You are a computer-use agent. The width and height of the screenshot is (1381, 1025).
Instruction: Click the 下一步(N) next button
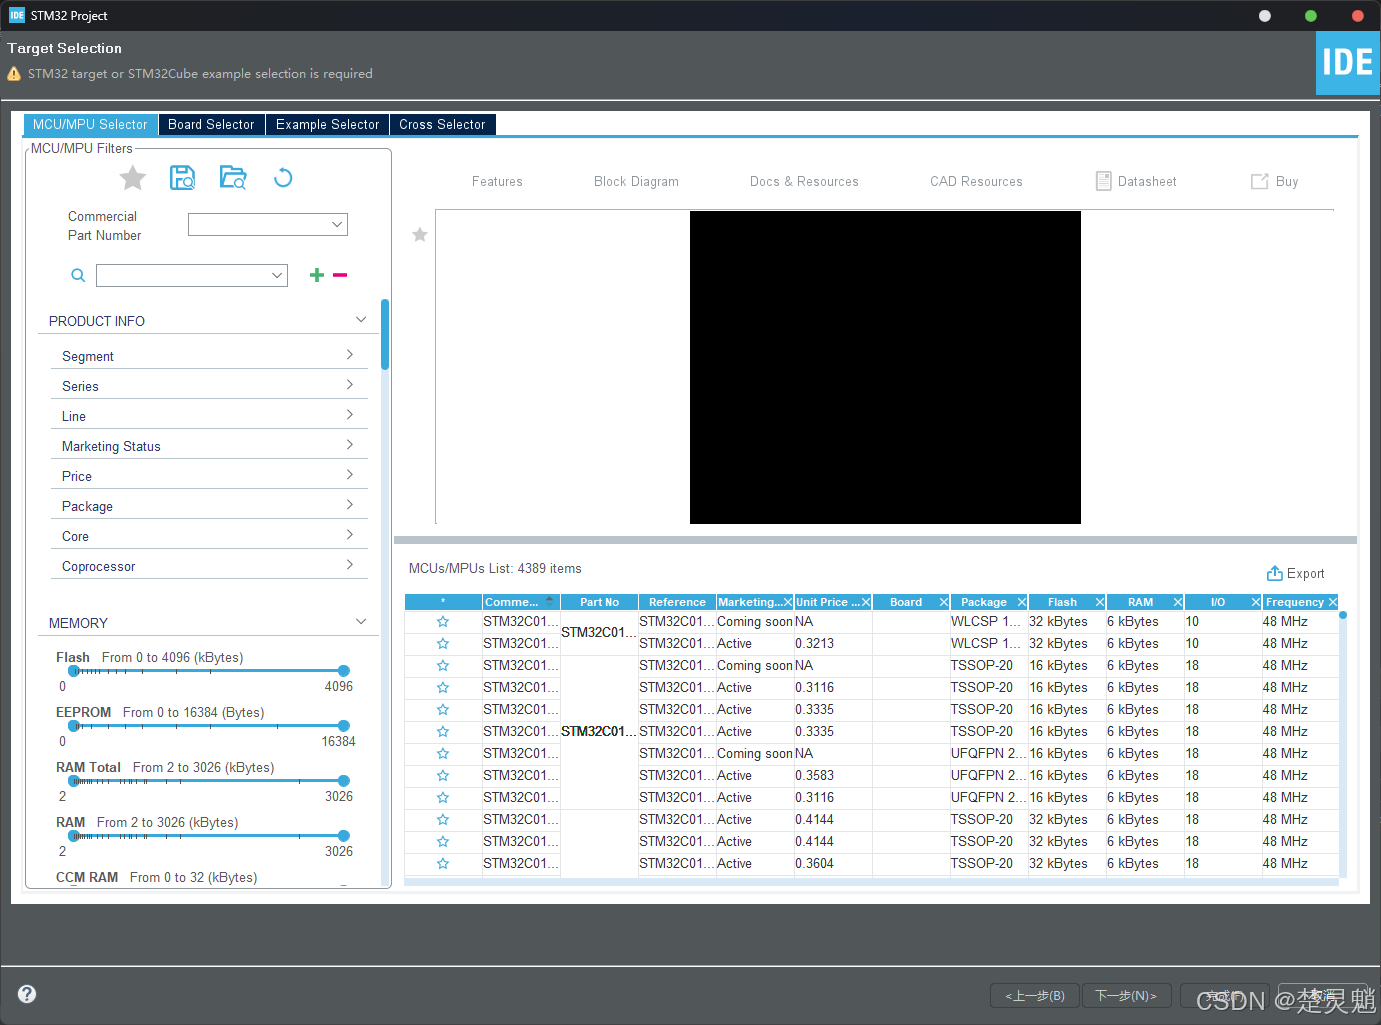click(1125, 996)
